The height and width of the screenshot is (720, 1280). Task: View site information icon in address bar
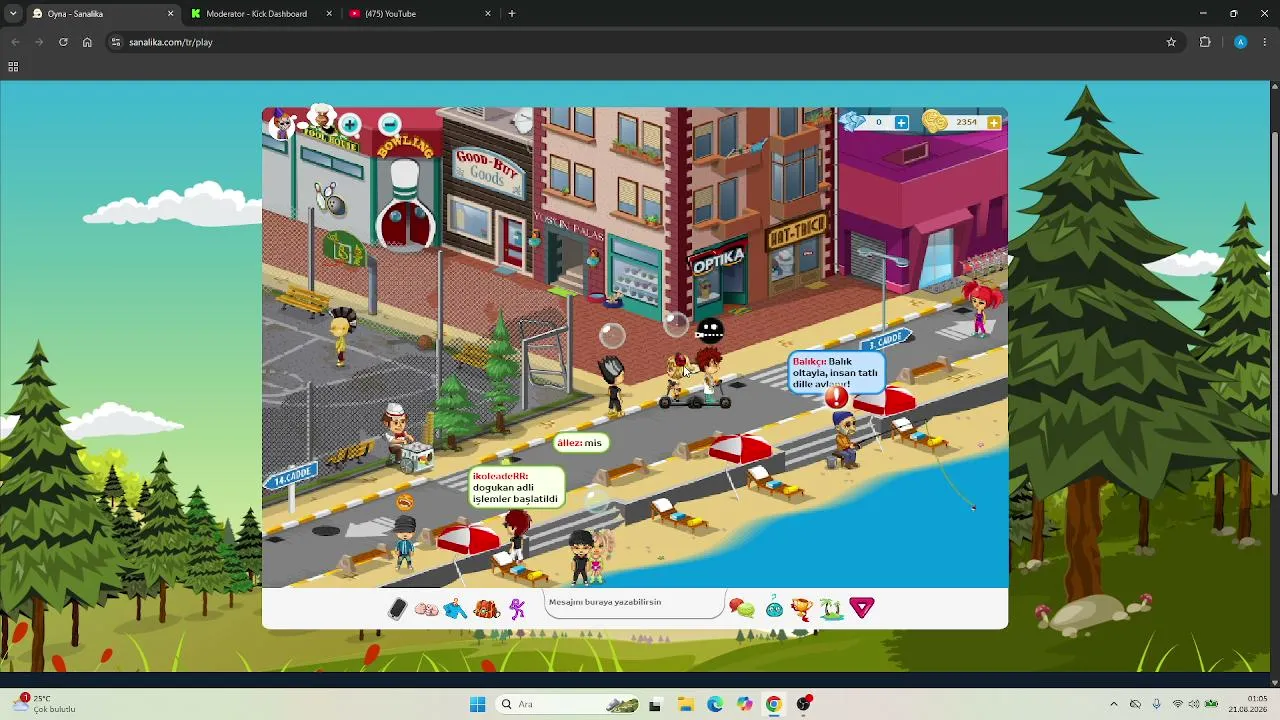pyautogui.click(x=116, y=42)
